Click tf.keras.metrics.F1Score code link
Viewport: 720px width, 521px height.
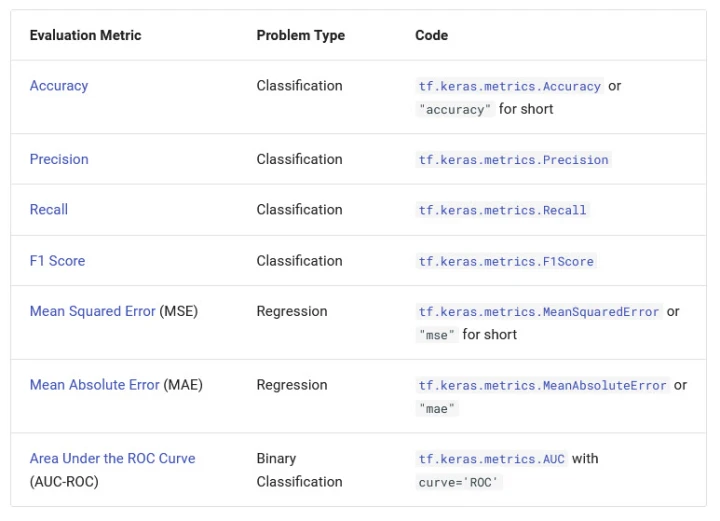(x=506, y=262)
